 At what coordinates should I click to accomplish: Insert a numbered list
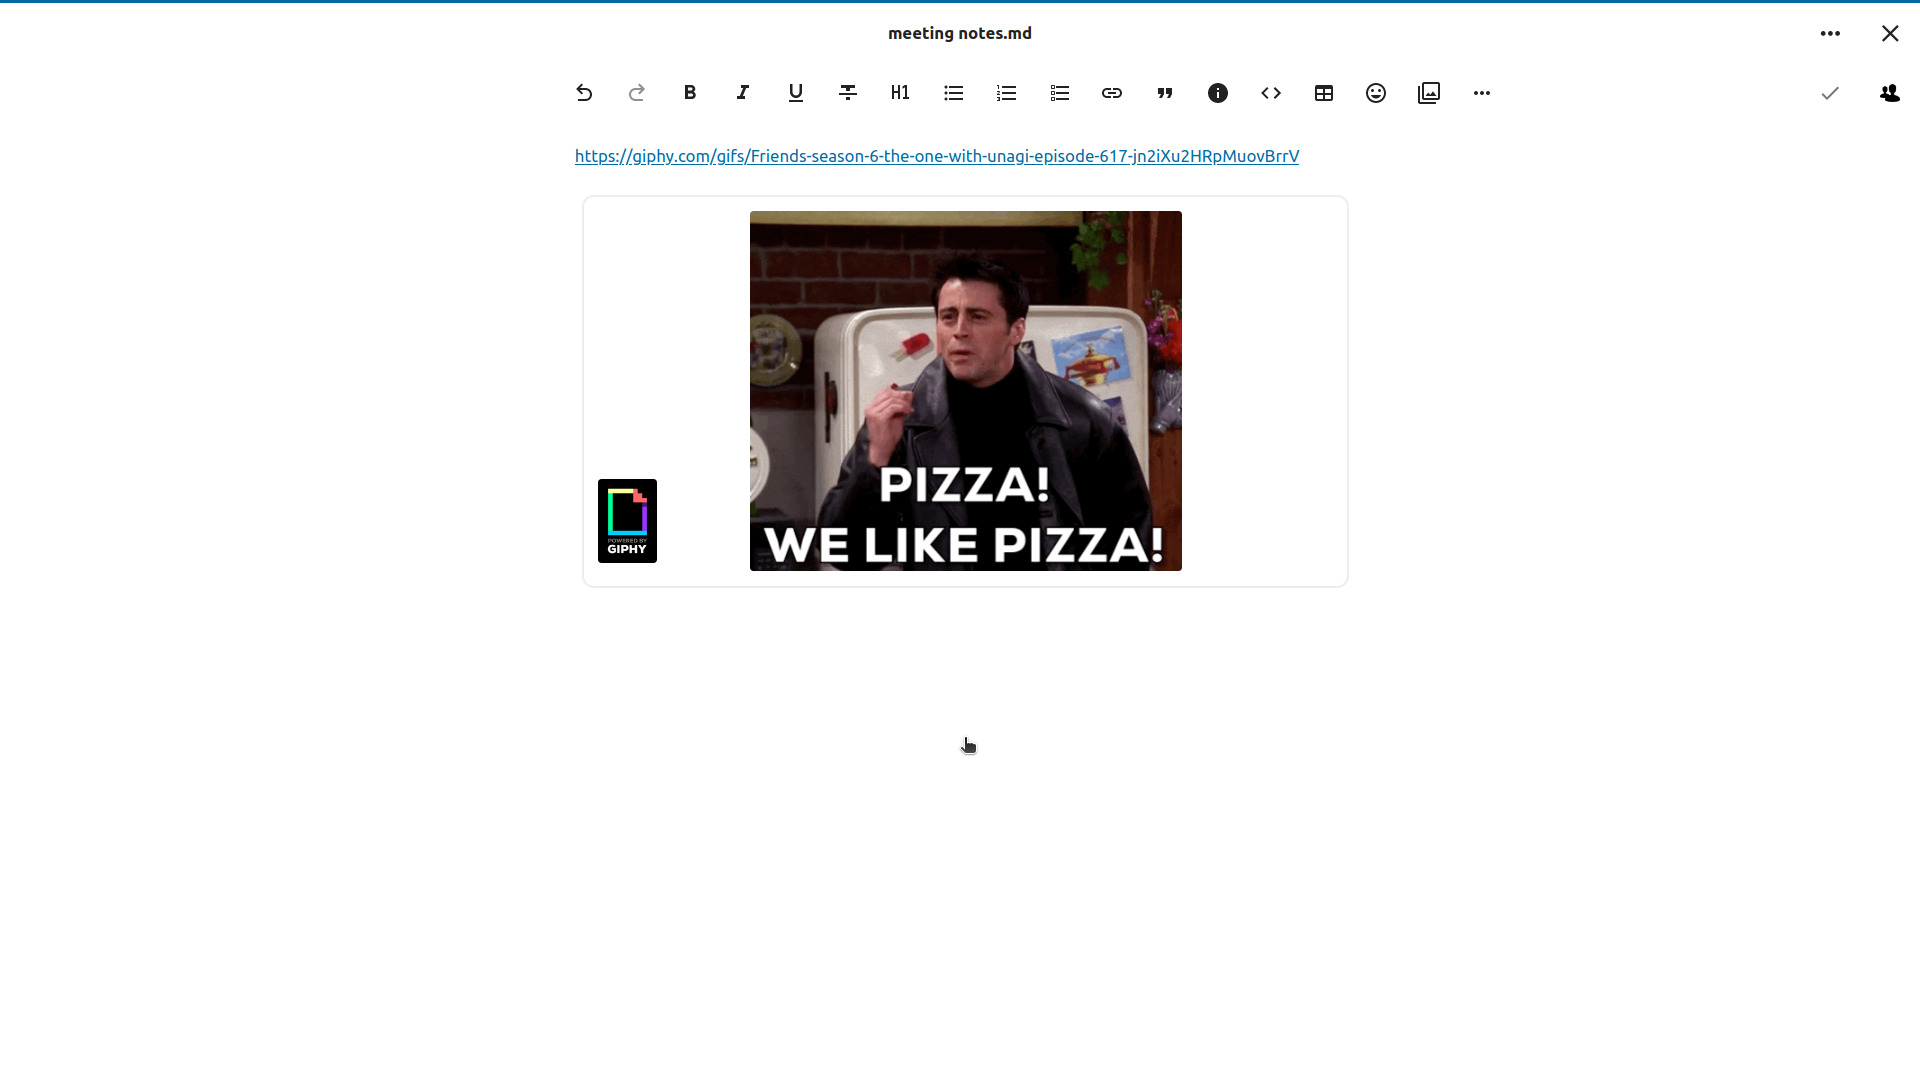click(x=1007, y=93)
